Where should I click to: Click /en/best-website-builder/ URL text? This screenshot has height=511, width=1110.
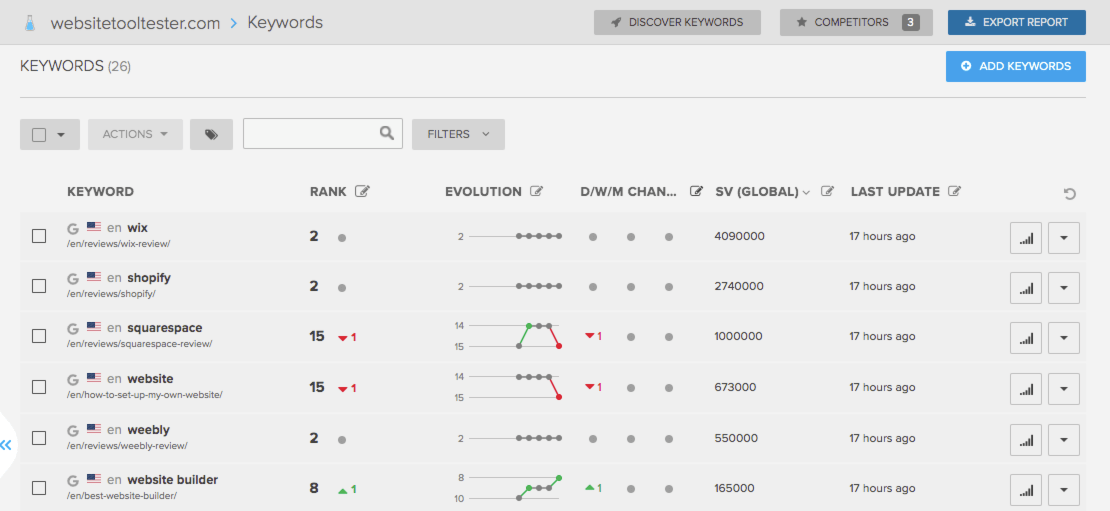(x=122, y=496)
